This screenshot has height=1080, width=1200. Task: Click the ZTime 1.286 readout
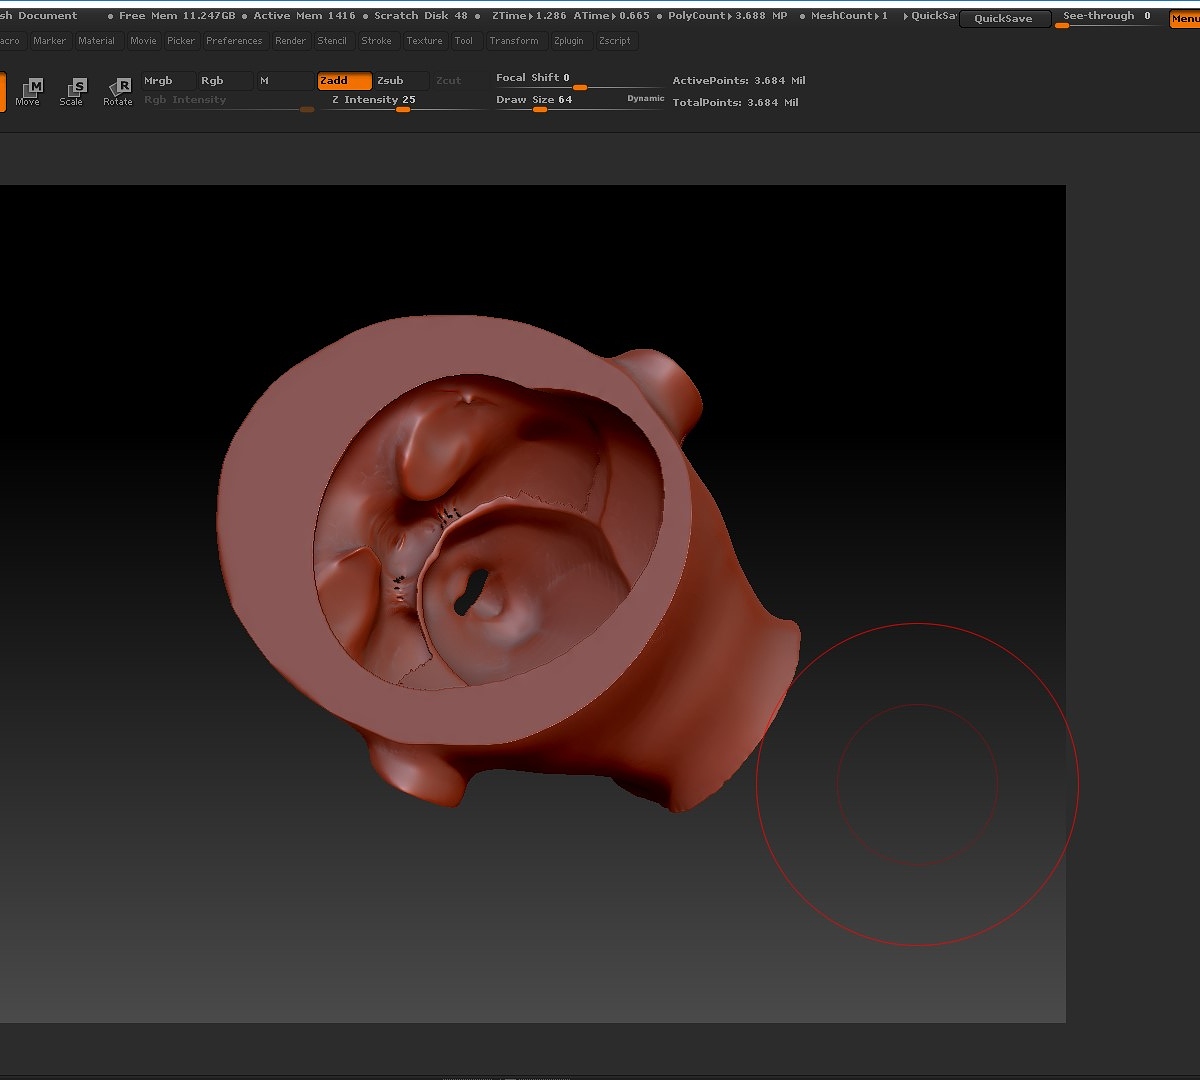[529, 16]
